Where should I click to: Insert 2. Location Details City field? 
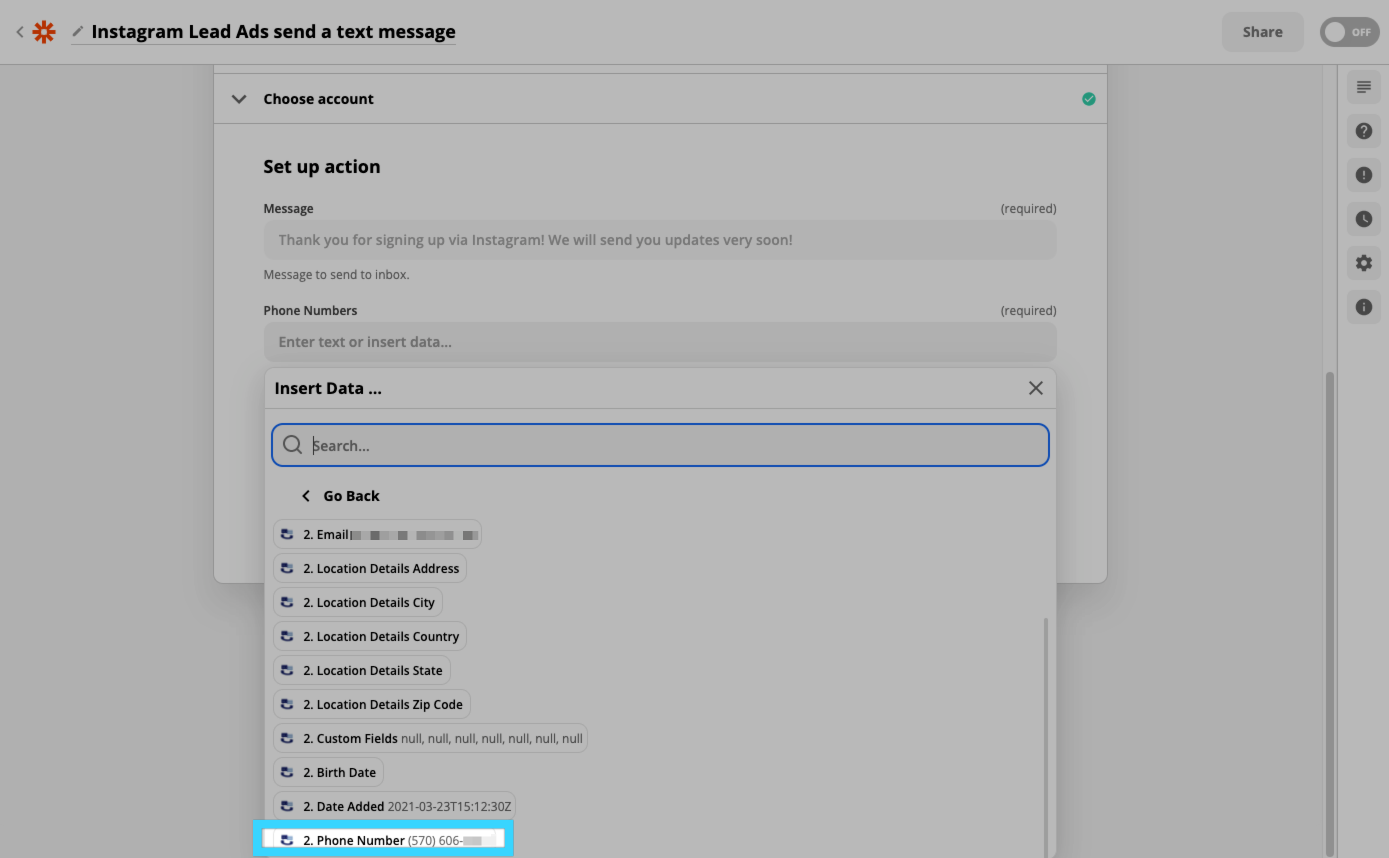[358, 602]
